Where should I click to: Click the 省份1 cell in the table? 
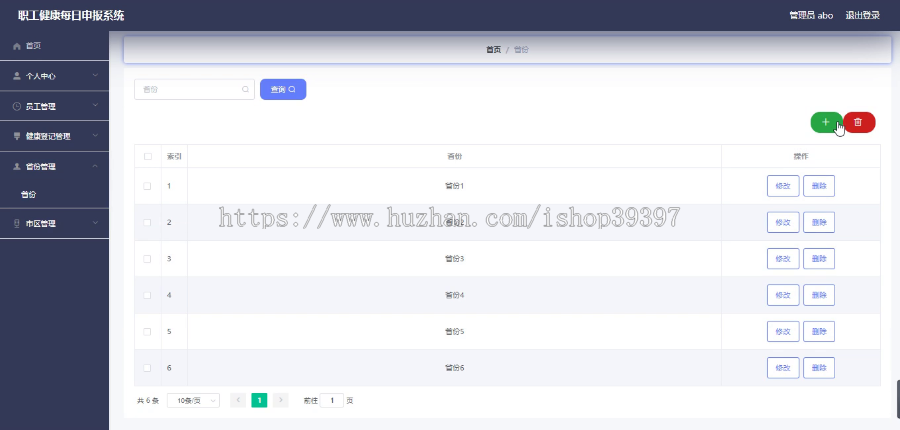pos(454,186)
